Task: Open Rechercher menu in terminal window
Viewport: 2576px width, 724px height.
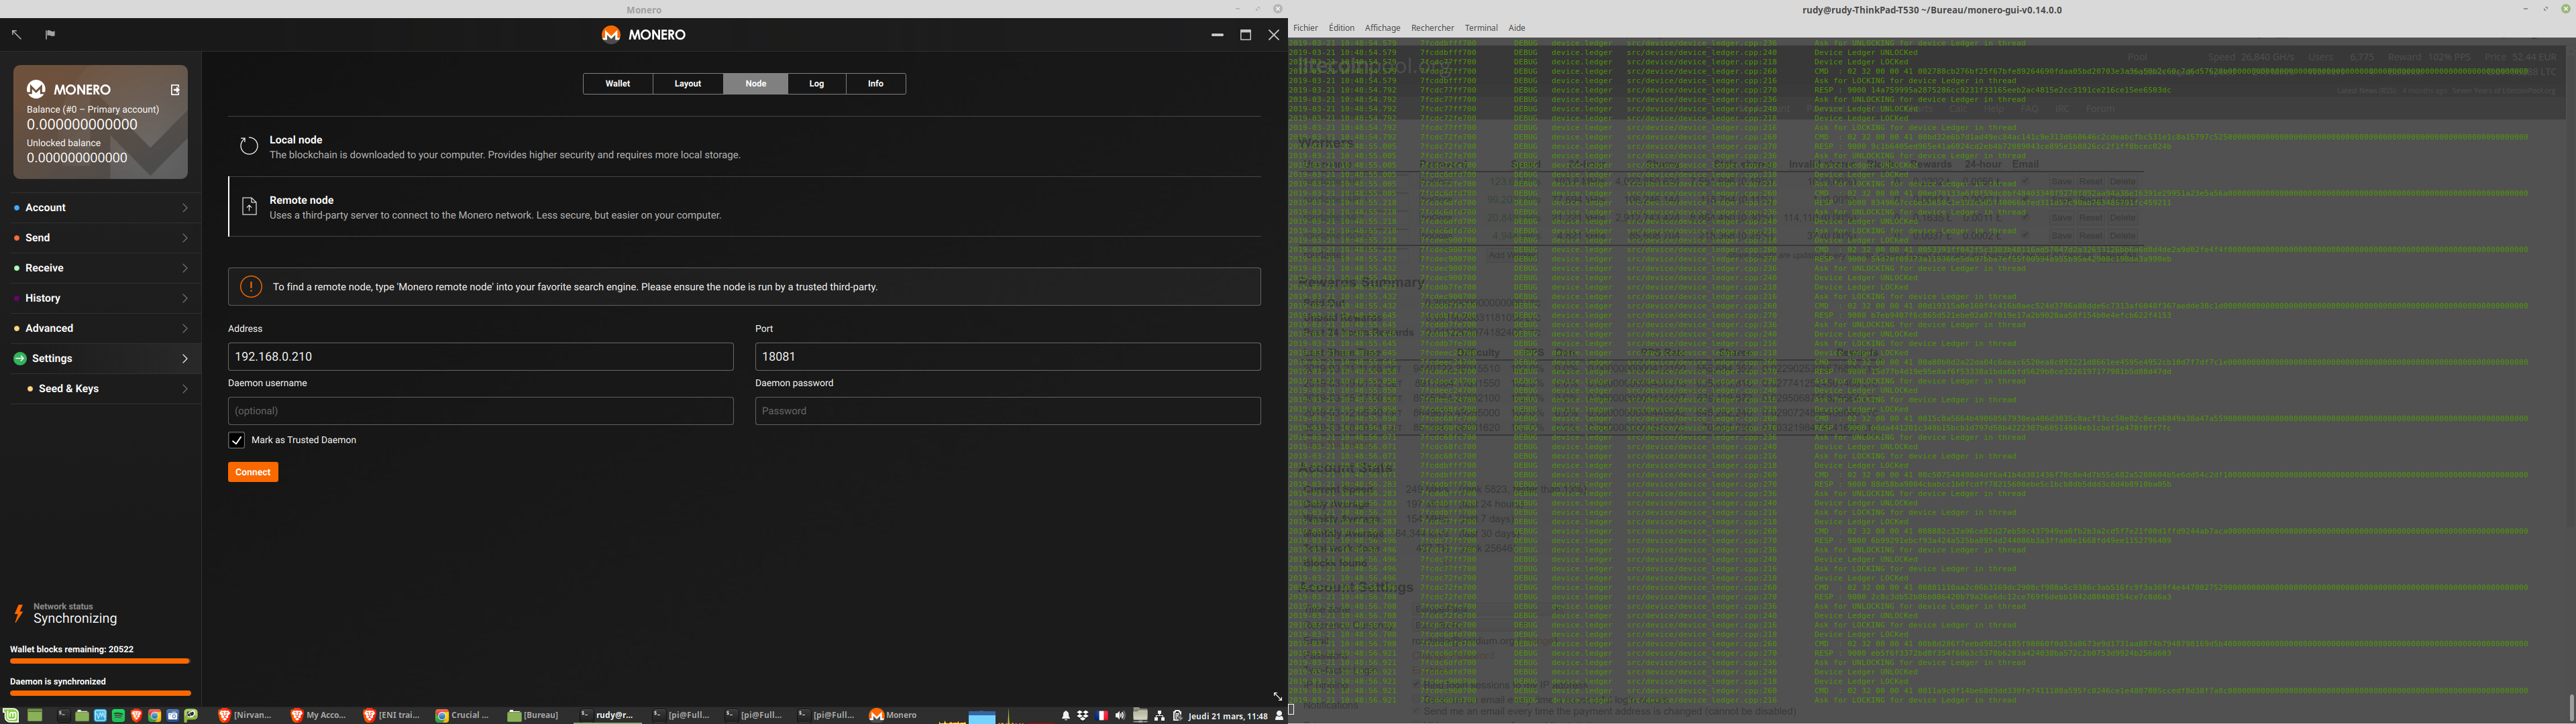Action: click(x=1433, y=28)
